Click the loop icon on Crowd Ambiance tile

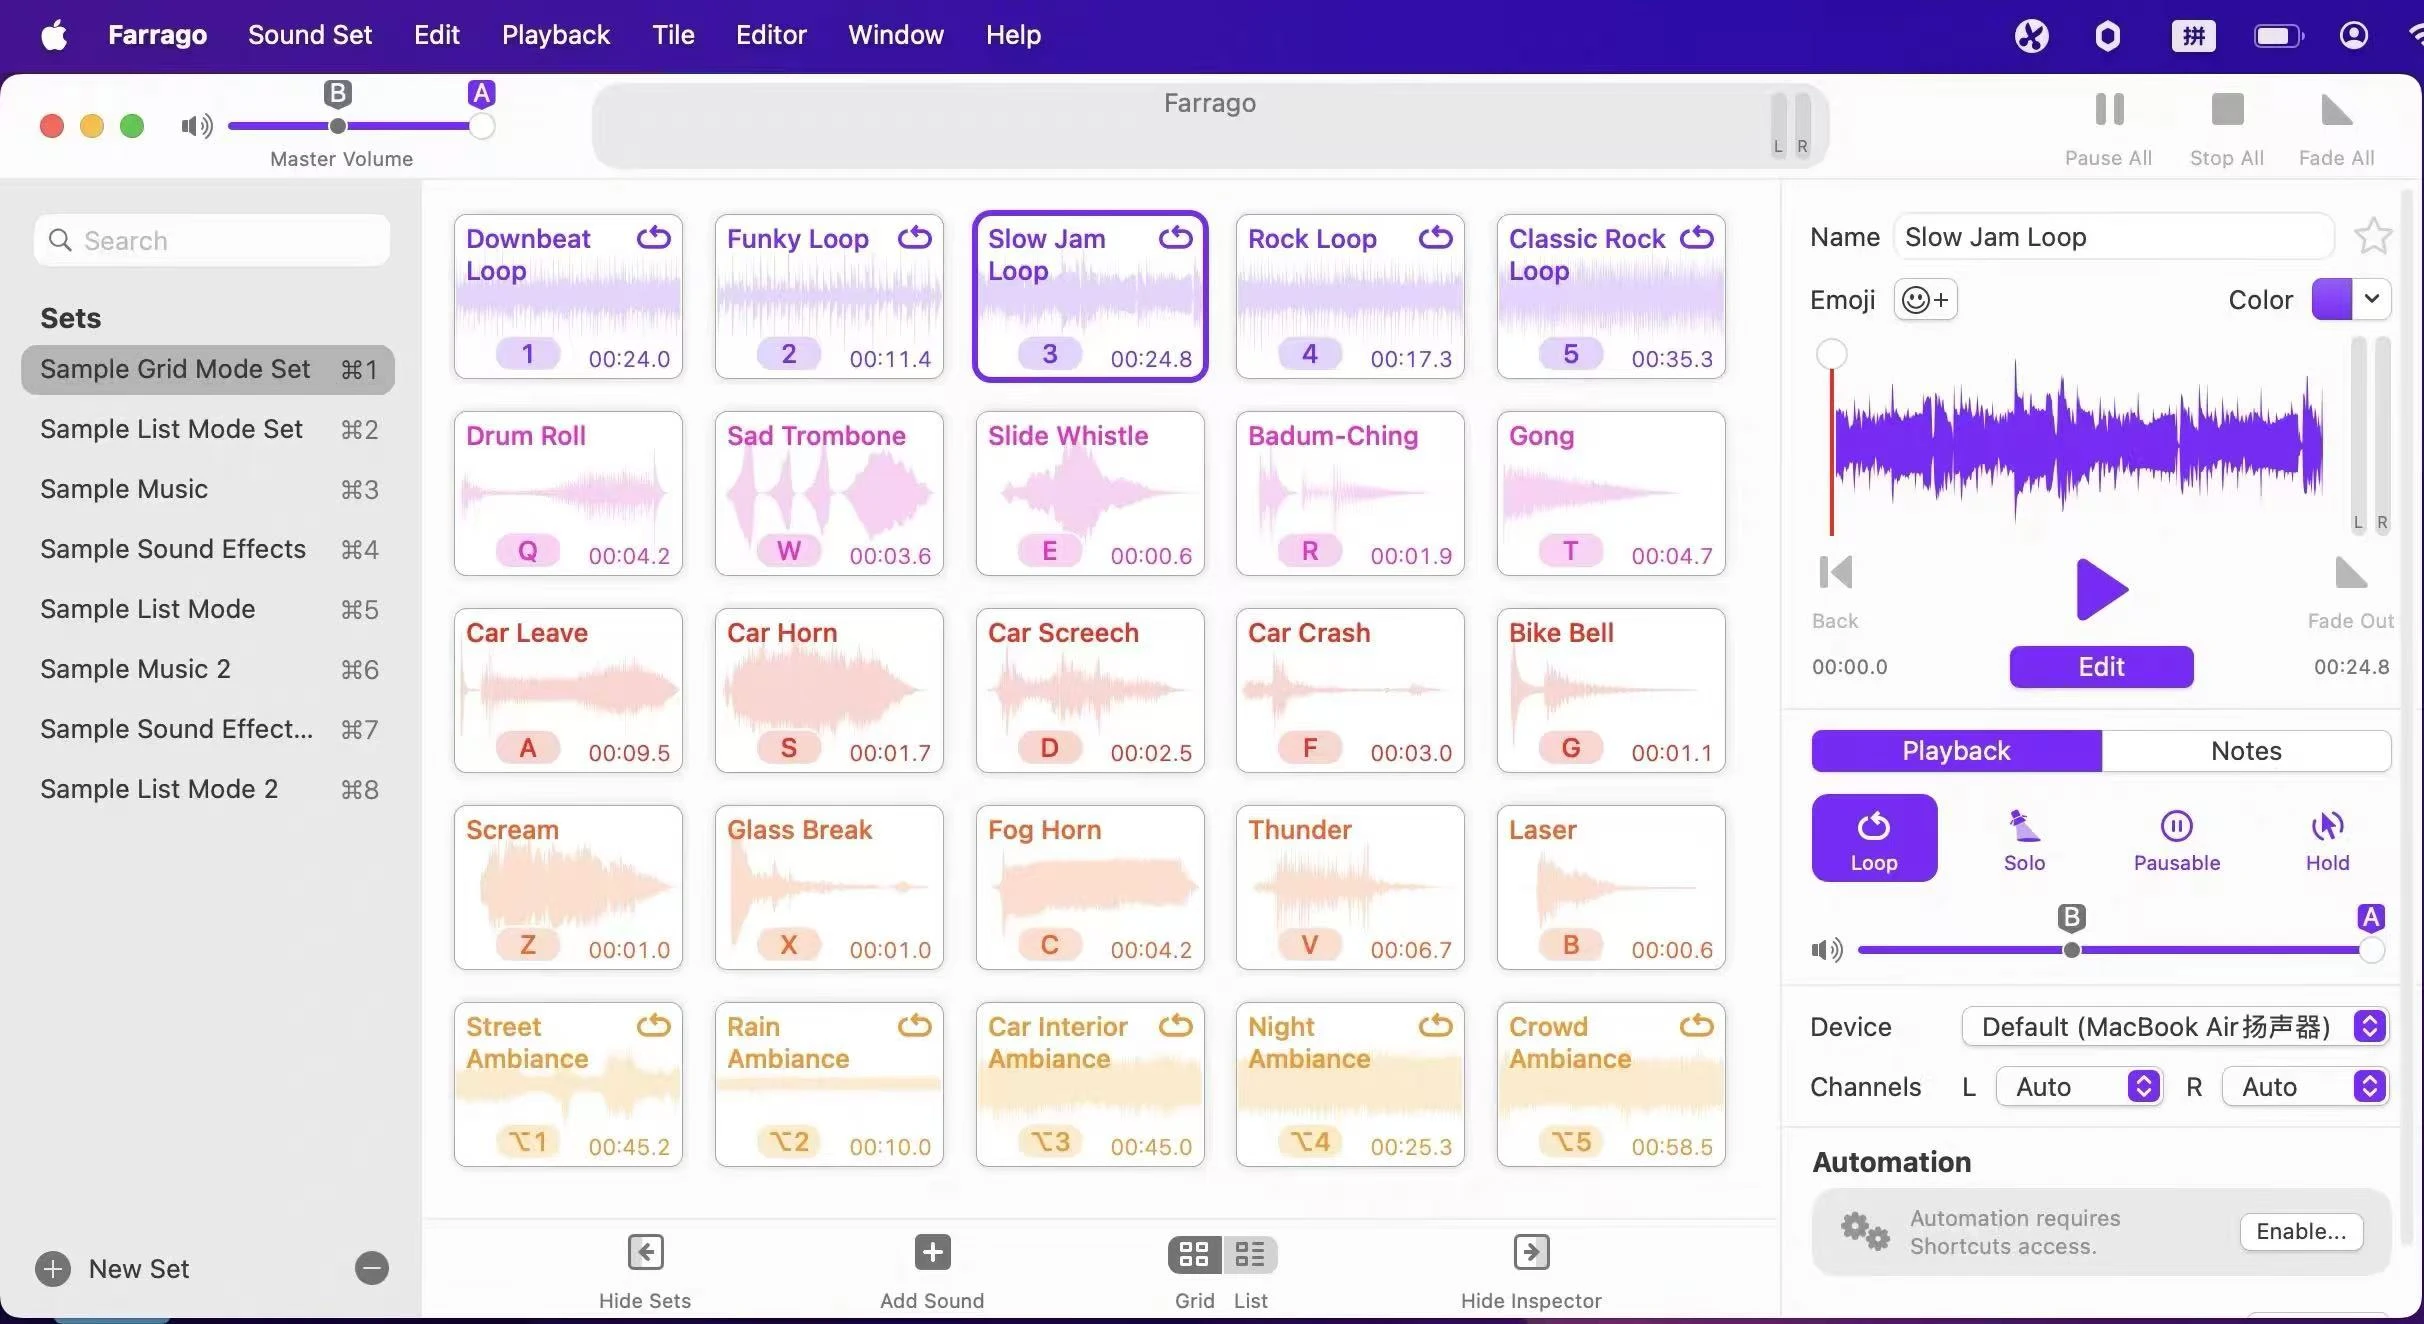pos(1696,1026)
